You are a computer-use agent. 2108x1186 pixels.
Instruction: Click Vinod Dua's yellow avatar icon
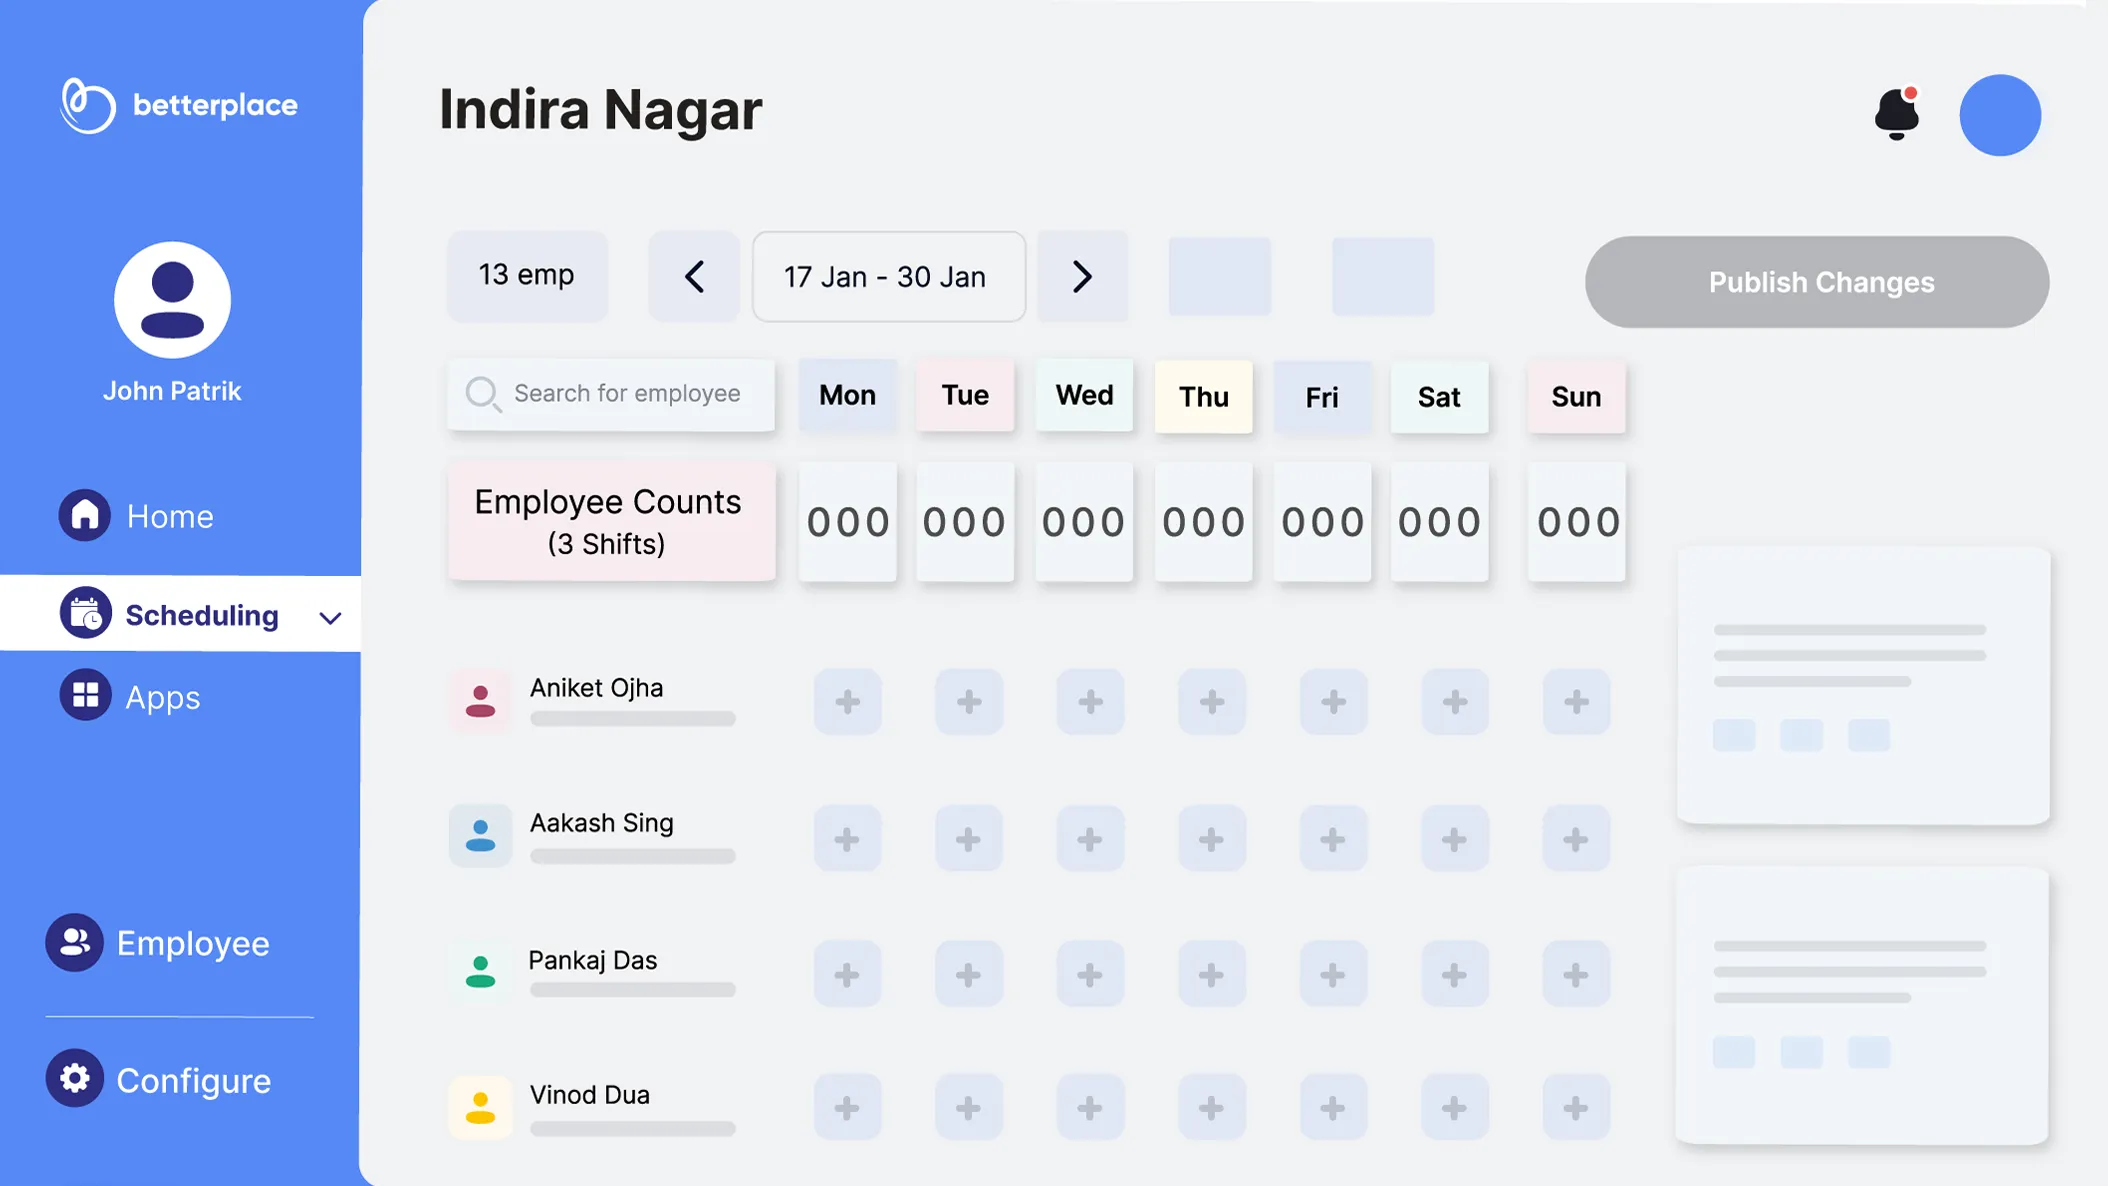[x=480, y=1107]
